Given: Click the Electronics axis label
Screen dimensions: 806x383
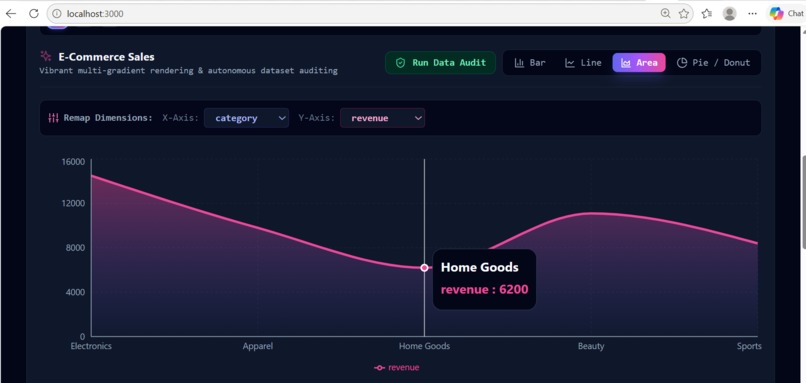Looking at the screenshot, I should pyautogui.click(x=91, y=346).
